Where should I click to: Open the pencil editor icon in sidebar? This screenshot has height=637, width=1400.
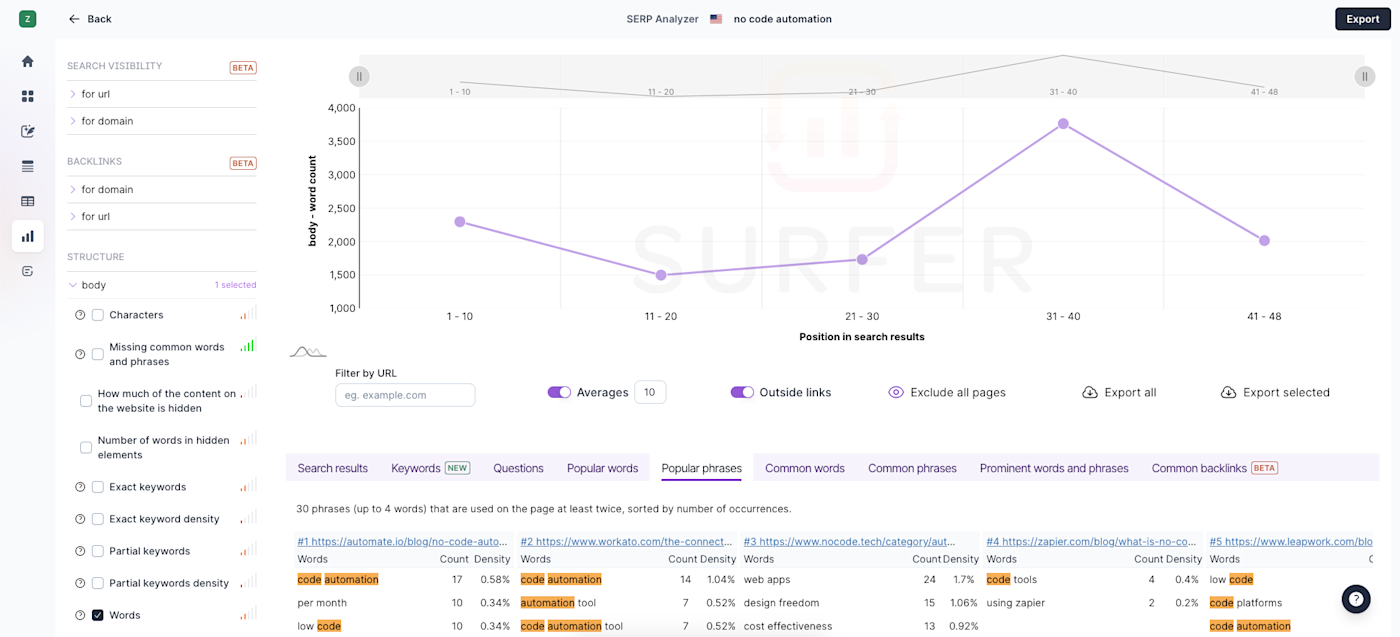(x=27, y=131)
